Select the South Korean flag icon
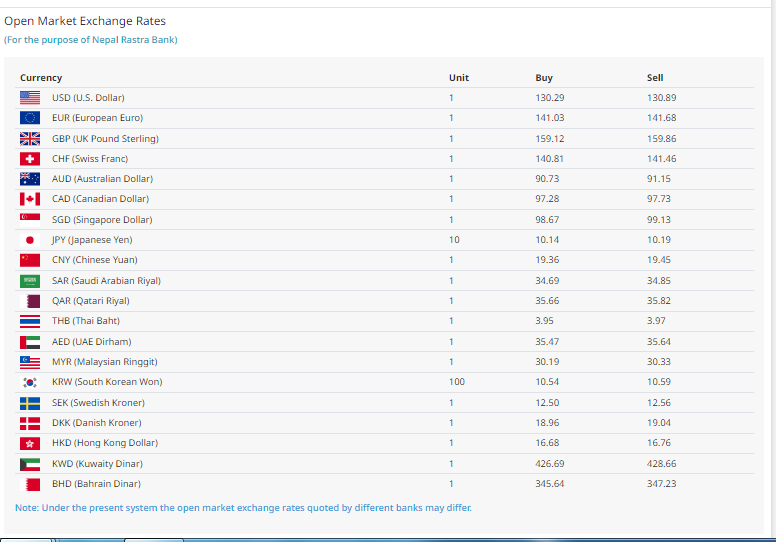776x542 pixels. (x=30, y=382)
